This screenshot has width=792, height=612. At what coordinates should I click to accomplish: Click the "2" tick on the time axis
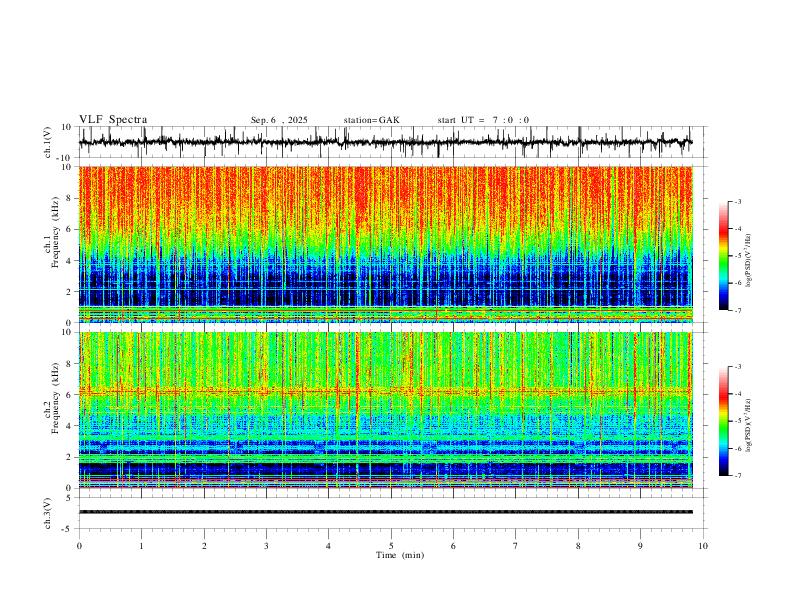click(x=204, y=546)
